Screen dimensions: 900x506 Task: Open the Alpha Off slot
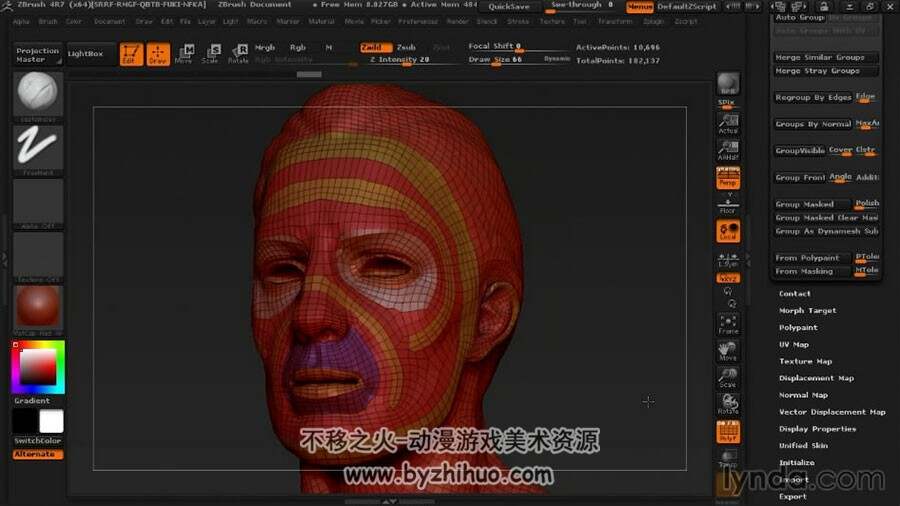coord(38,203)
